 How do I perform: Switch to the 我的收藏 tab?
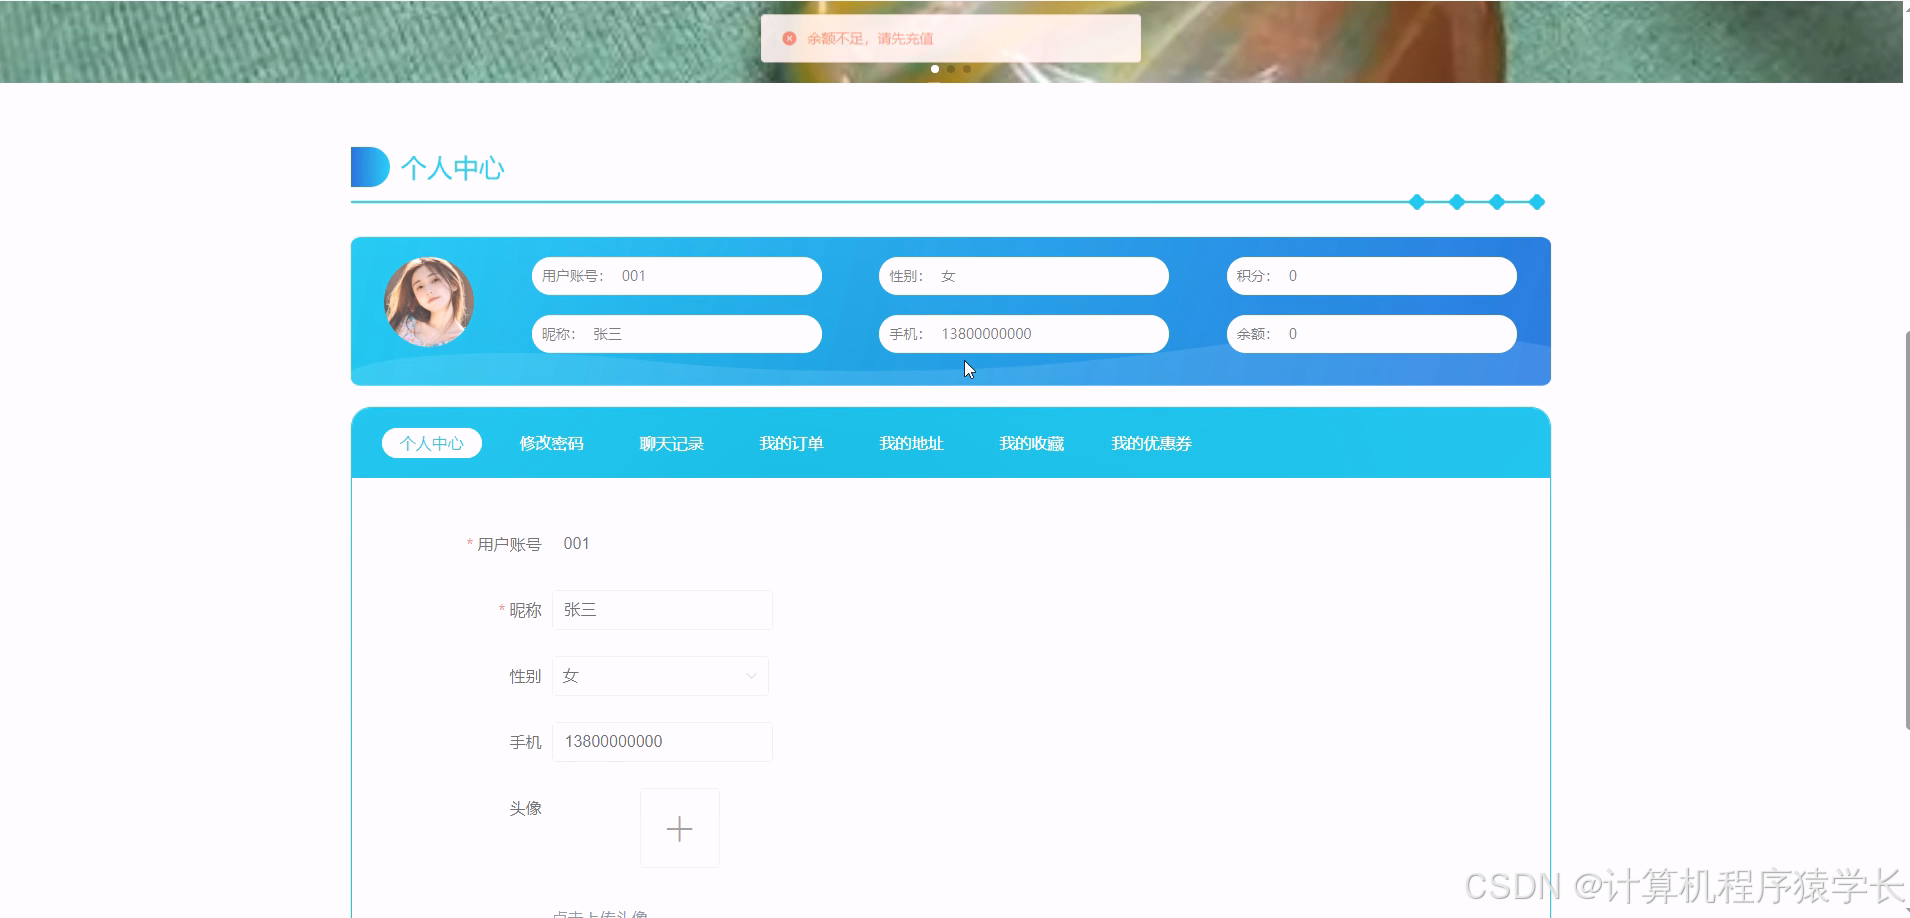coord(1031,443)
